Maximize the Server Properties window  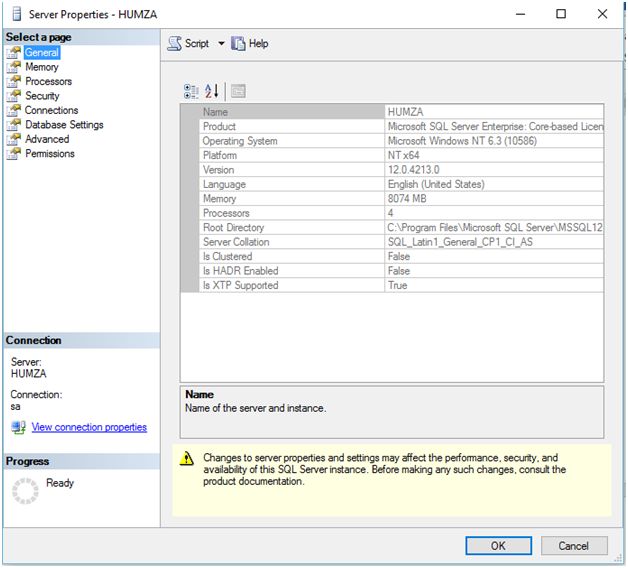[561, 14]
